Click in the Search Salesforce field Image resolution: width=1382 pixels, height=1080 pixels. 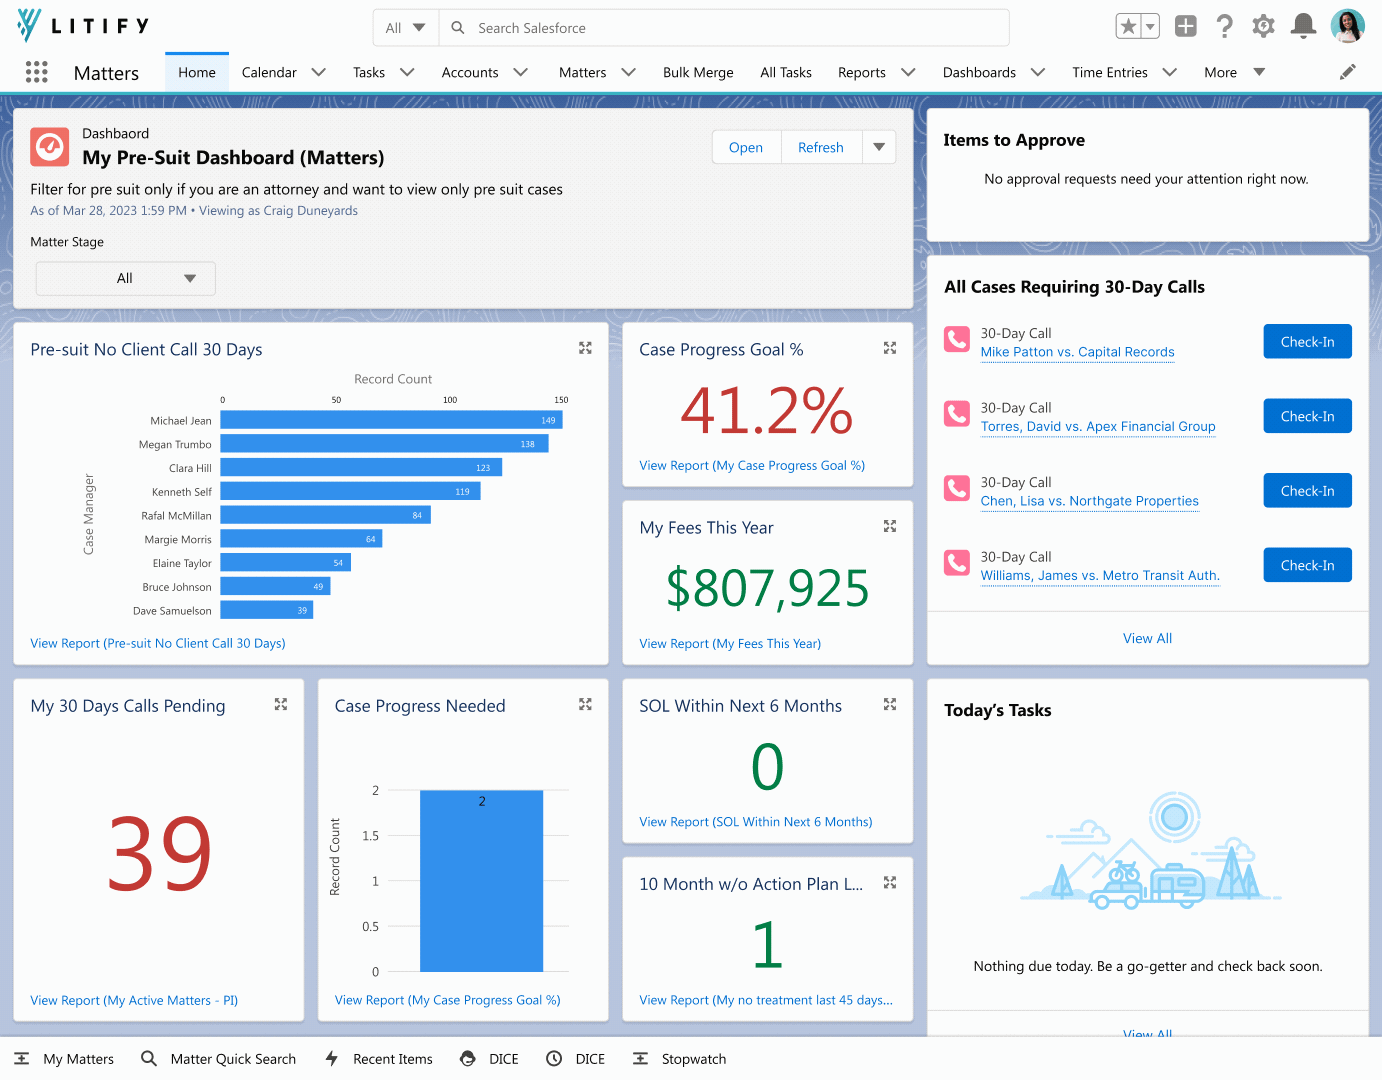725,28
